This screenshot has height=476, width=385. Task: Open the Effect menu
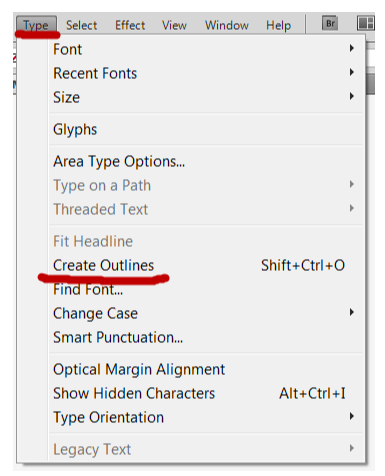[130, 25]
